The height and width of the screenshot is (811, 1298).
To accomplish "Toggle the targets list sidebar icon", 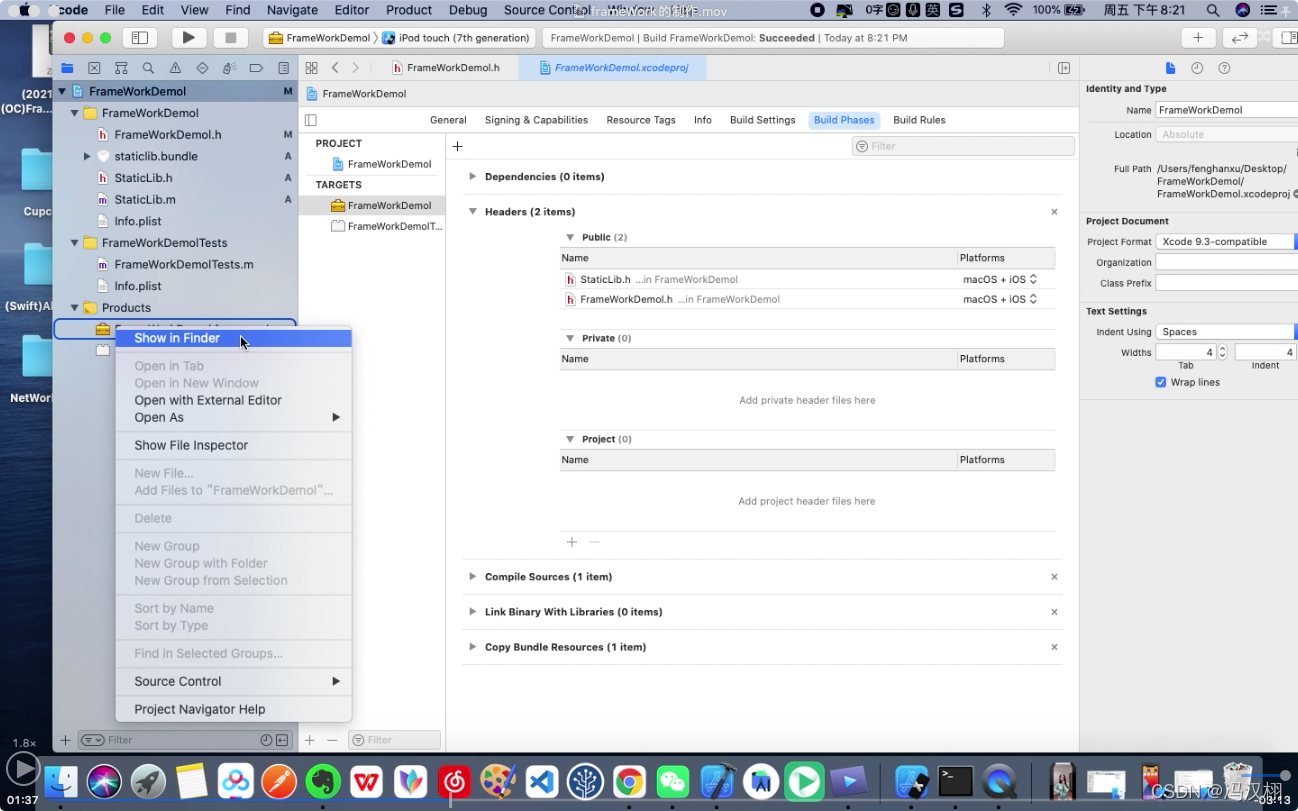I will 311,120.
